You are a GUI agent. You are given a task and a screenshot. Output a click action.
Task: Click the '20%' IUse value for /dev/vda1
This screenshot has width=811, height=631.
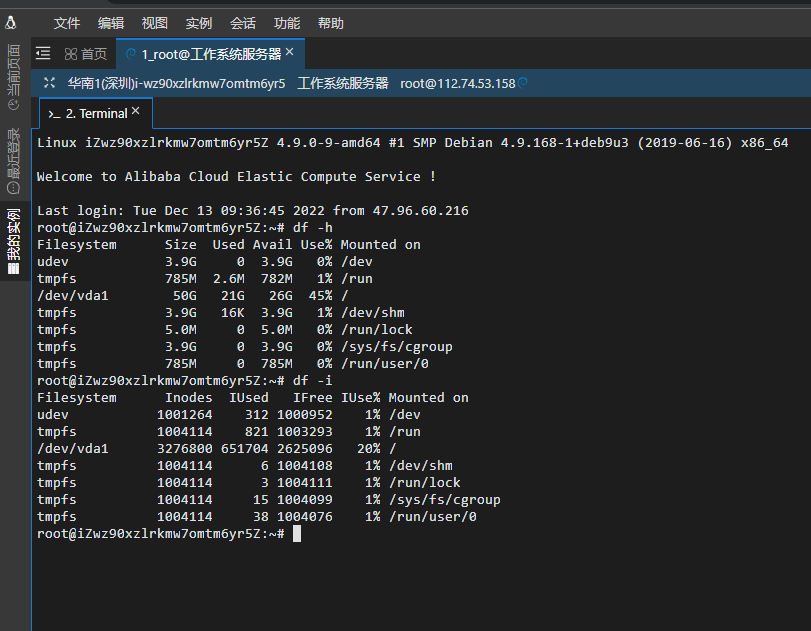369,449
